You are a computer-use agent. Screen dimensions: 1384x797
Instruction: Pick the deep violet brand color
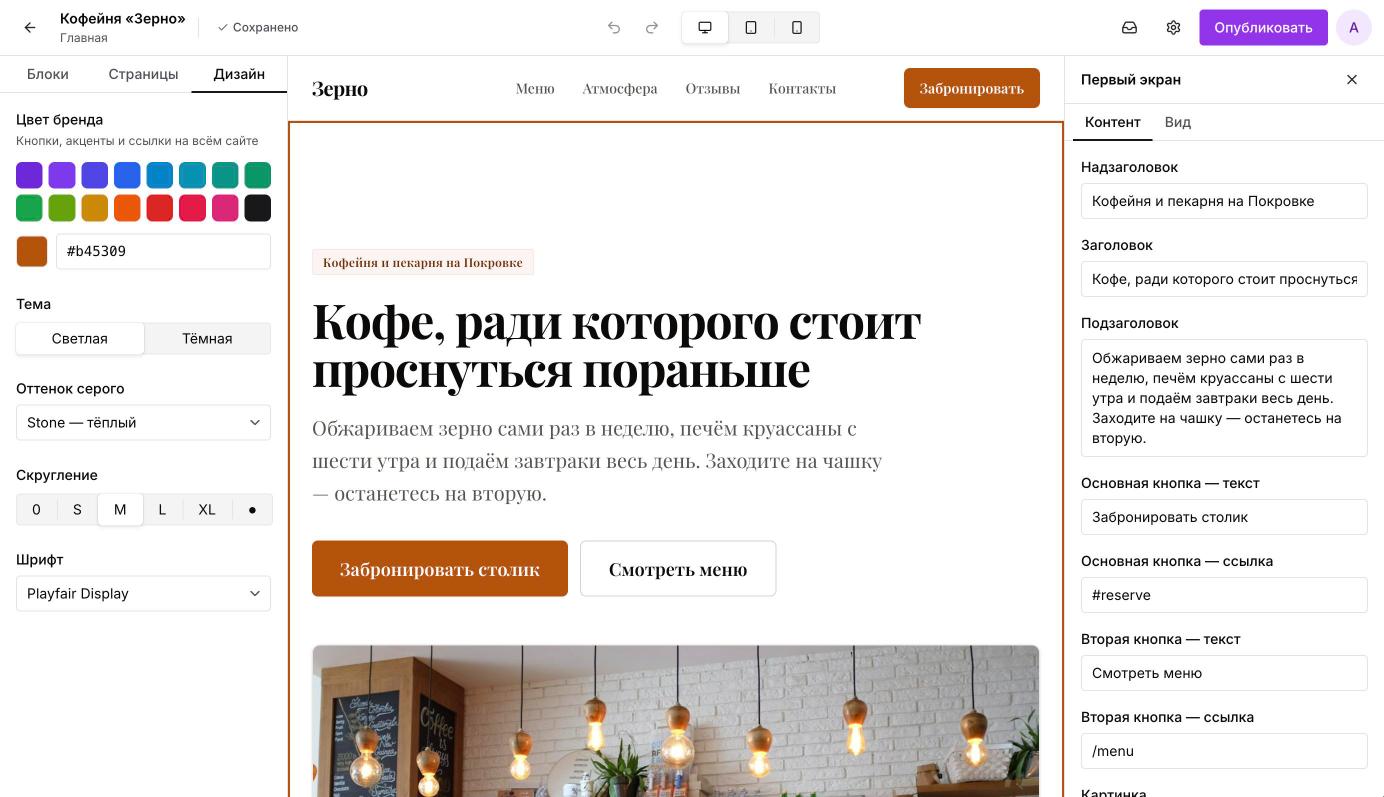tap(30, 175)
